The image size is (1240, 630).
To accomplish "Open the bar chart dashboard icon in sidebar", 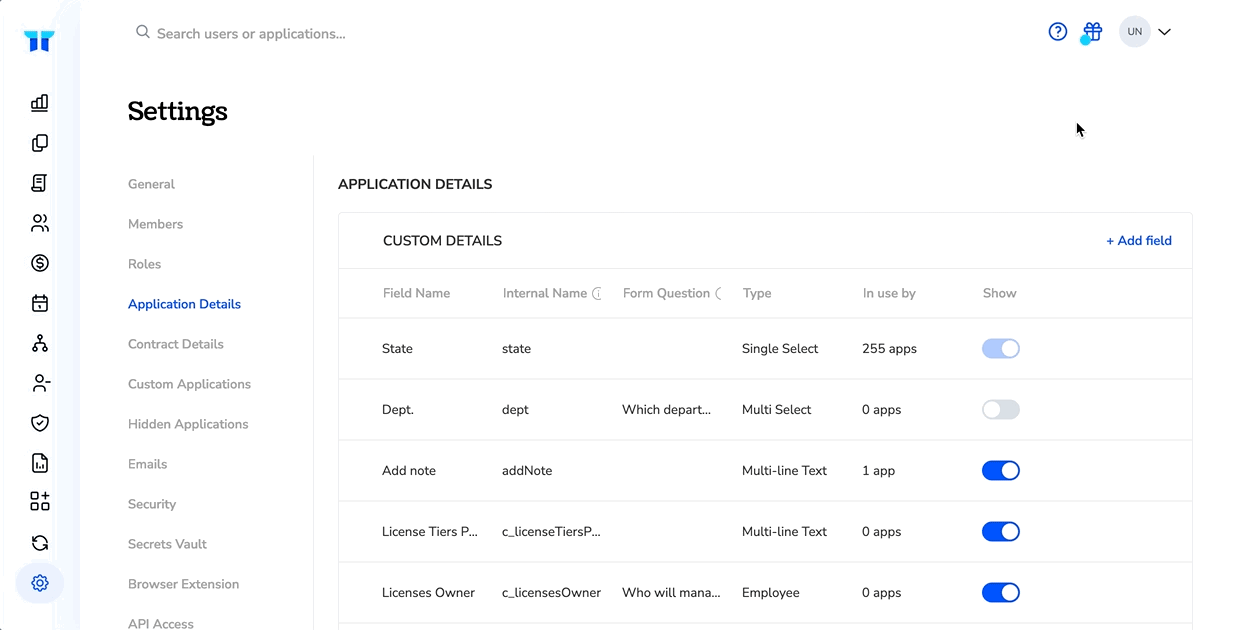I will pyautogui.click(x=40, y=103).
